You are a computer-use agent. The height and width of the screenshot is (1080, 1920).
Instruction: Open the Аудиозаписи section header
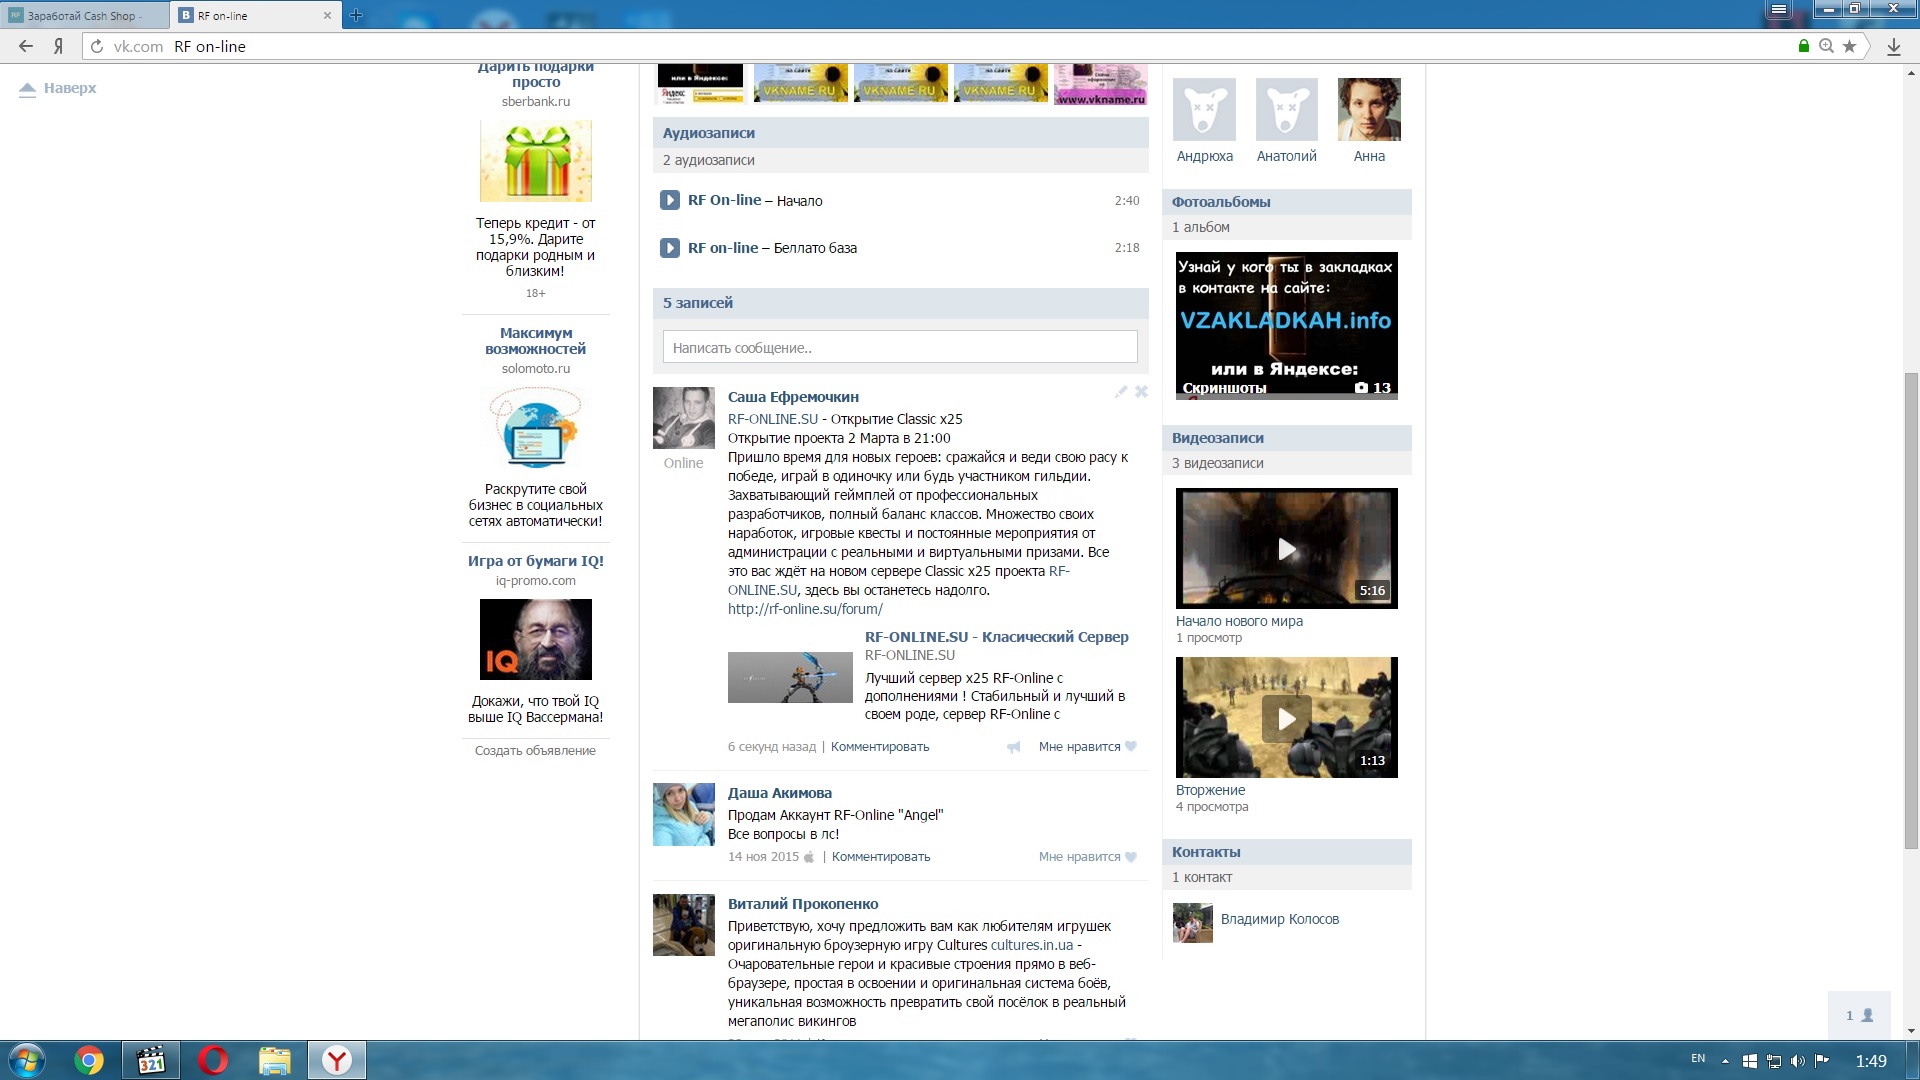click(900, 133)
